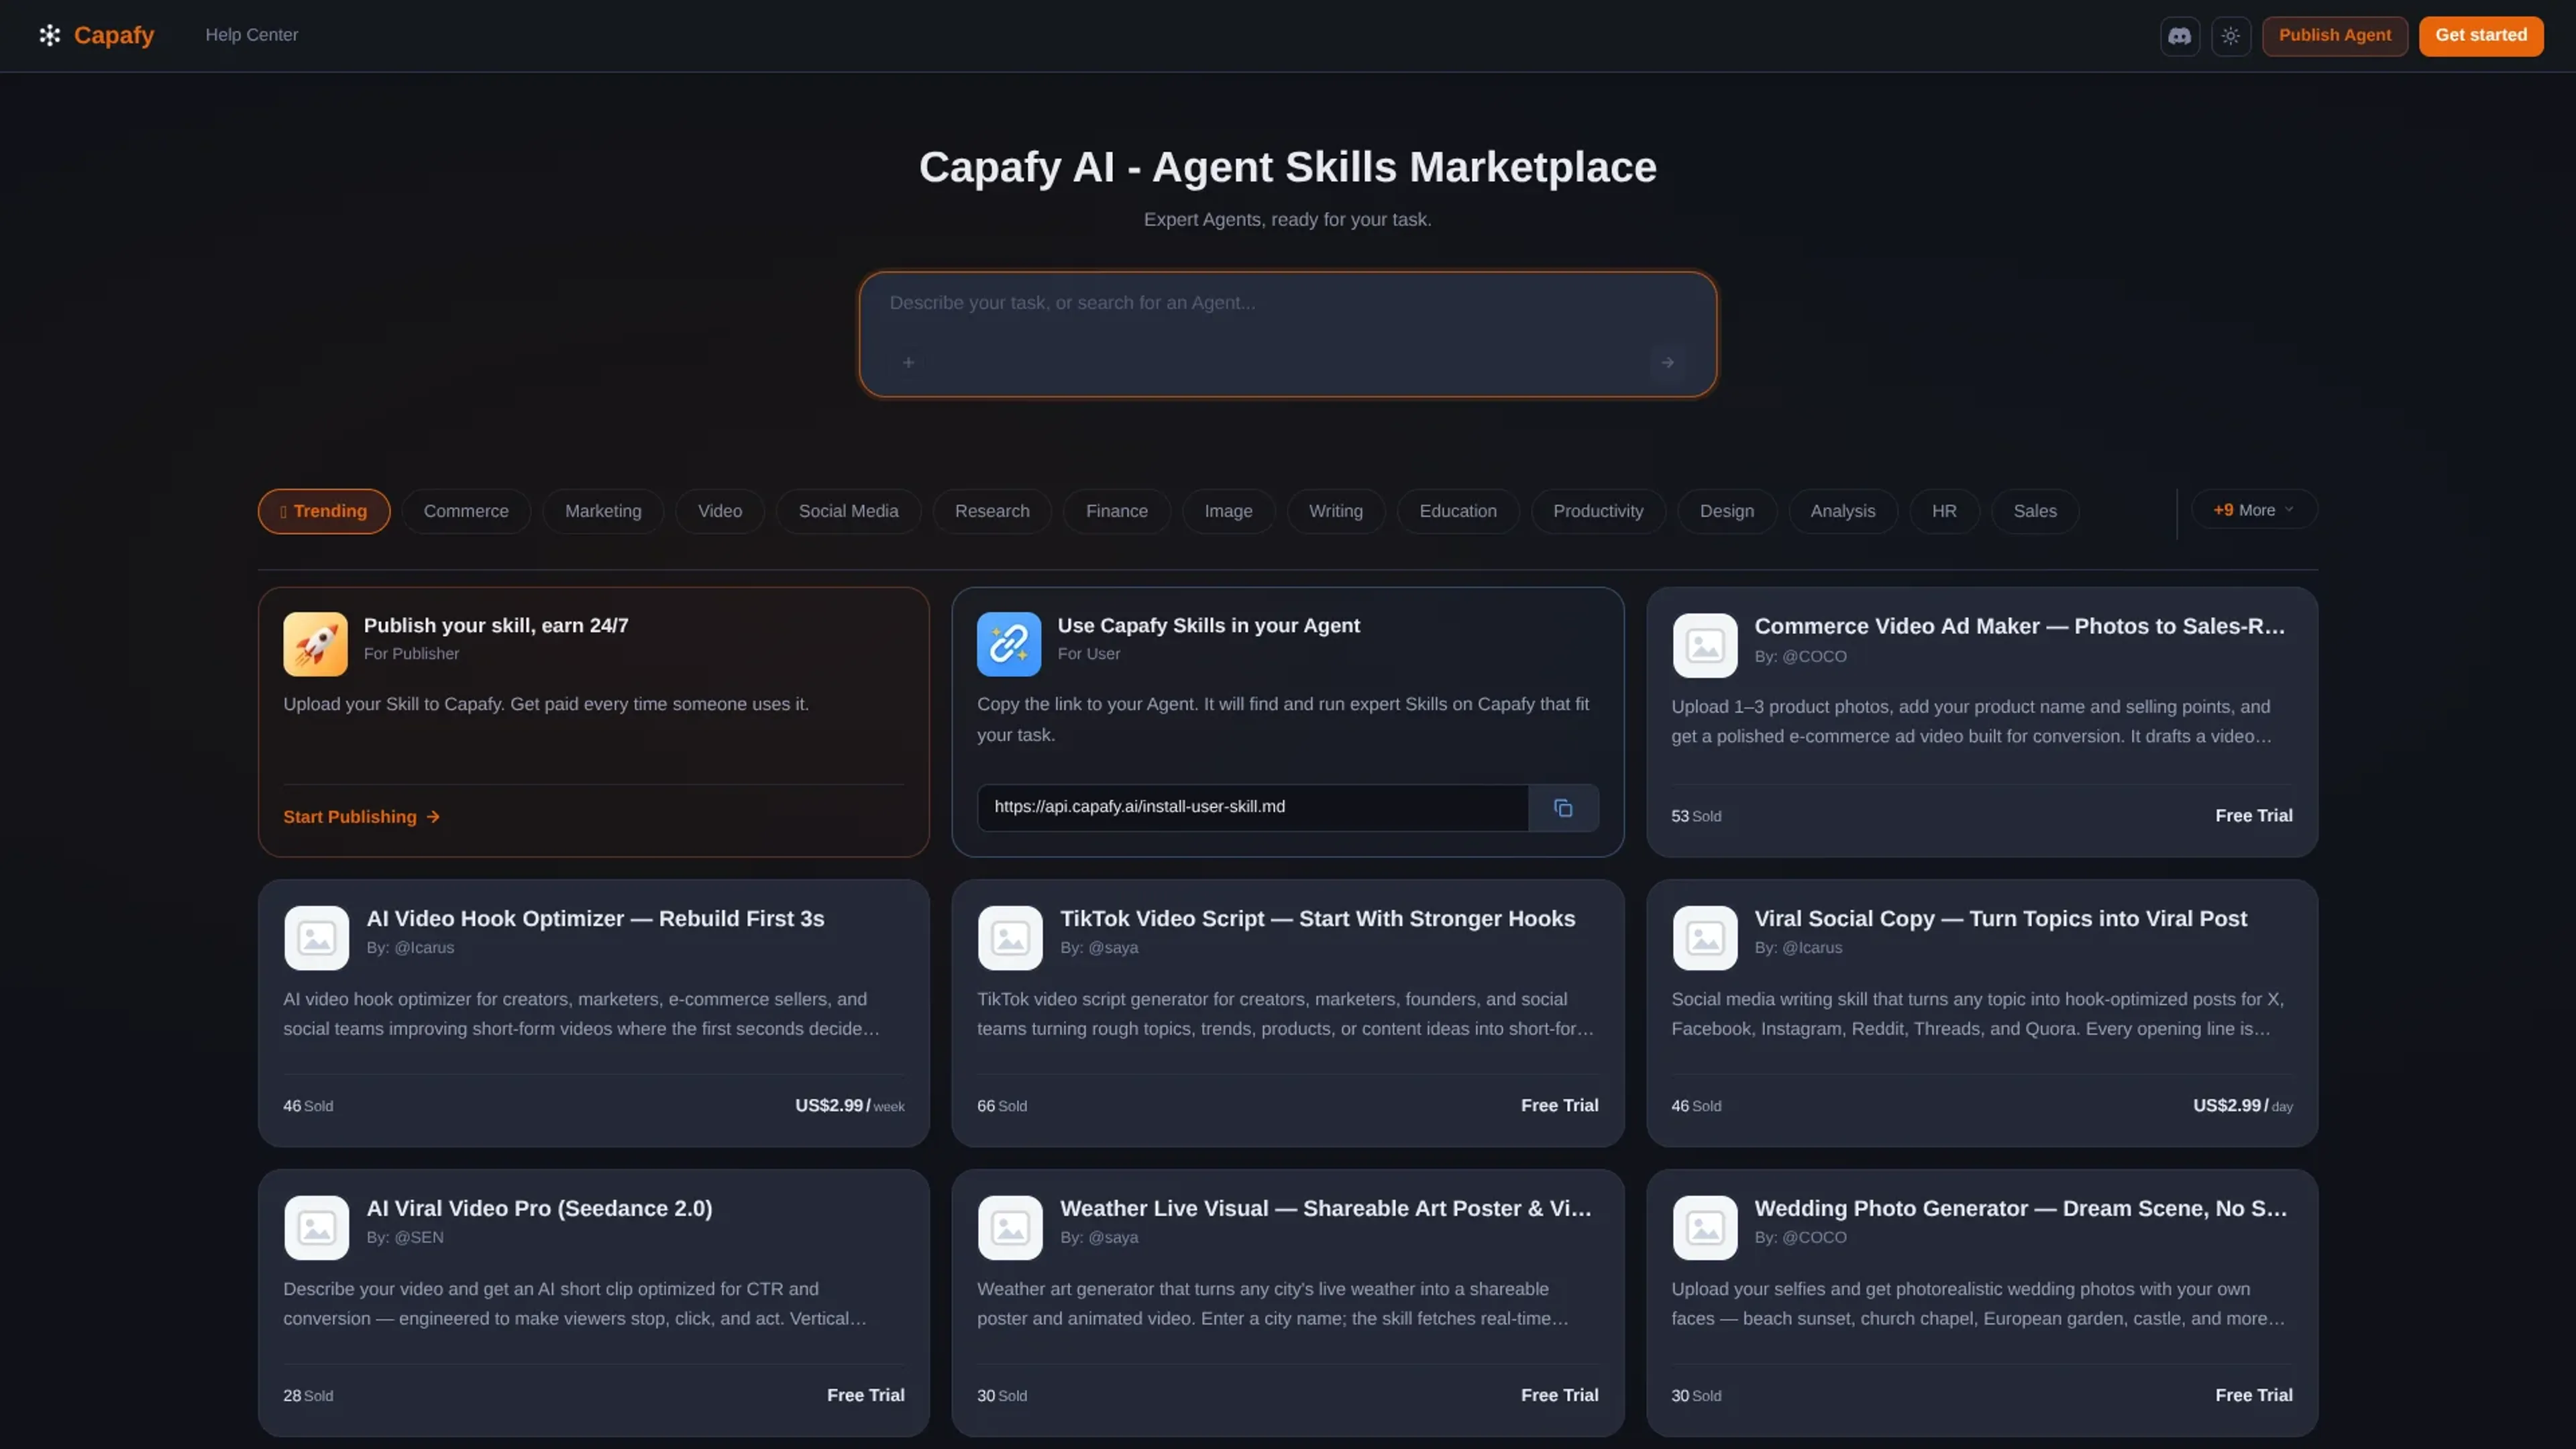Click the Start Publishing link
2576x1449 pixels.
(x=362, y=817)
